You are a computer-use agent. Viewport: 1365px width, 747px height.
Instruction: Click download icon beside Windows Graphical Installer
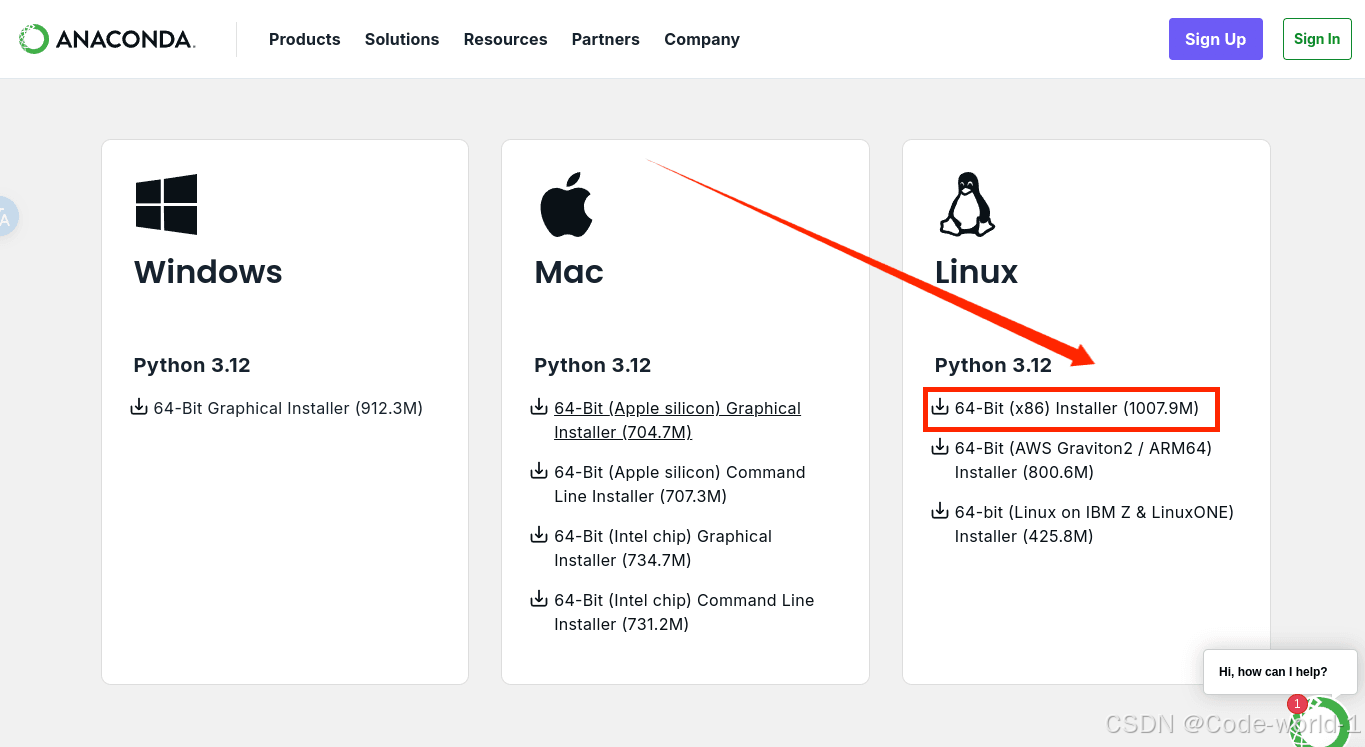click(x=139, y=407)
